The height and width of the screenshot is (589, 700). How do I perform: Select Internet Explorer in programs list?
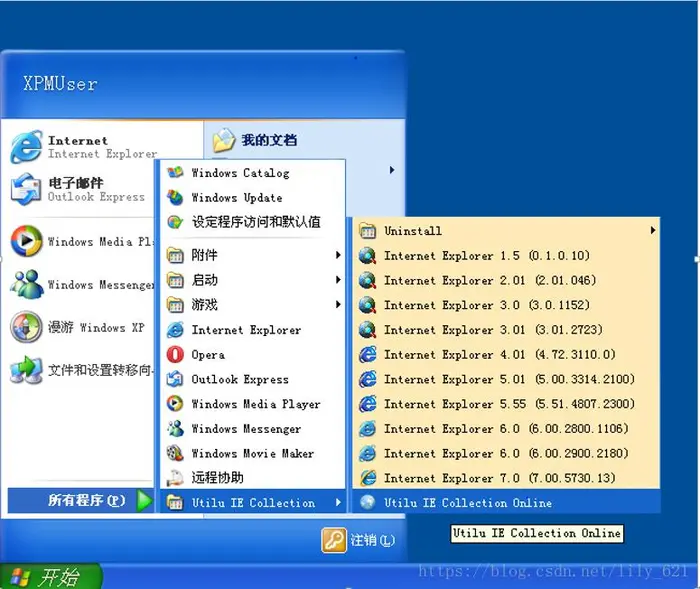253,330
